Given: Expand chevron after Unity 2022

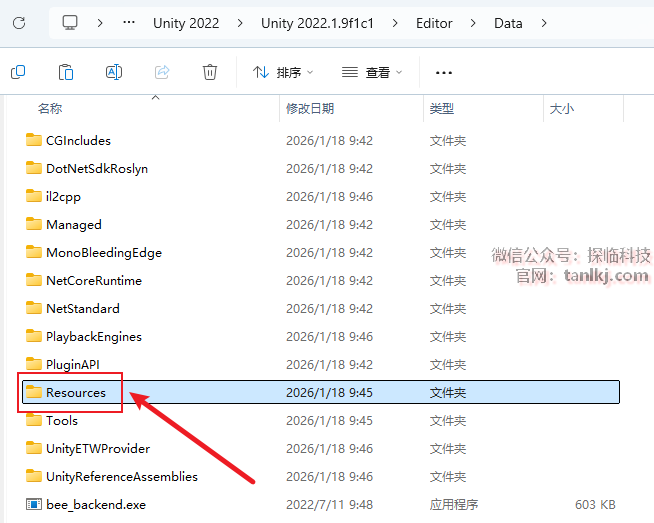Looking at the screenshot, I should [240, 23].
